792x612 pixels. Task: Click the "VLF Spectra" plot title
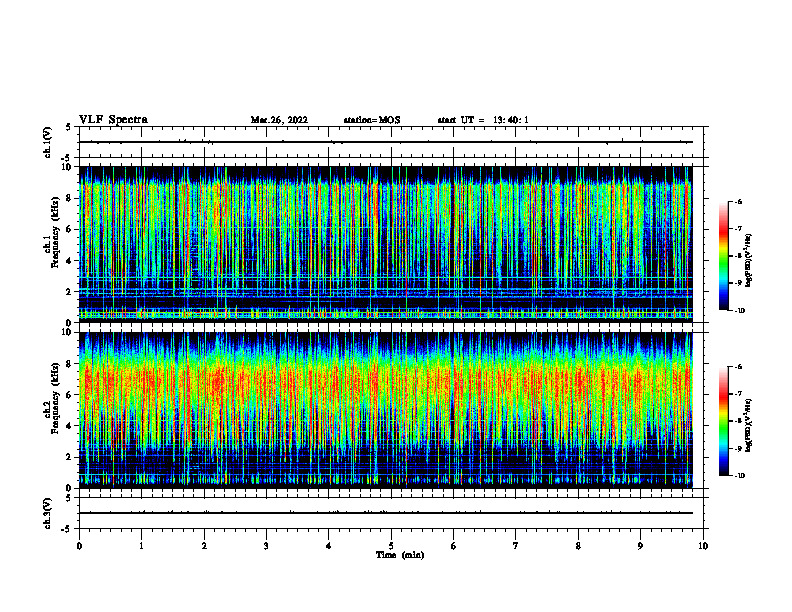pos(113,120)
